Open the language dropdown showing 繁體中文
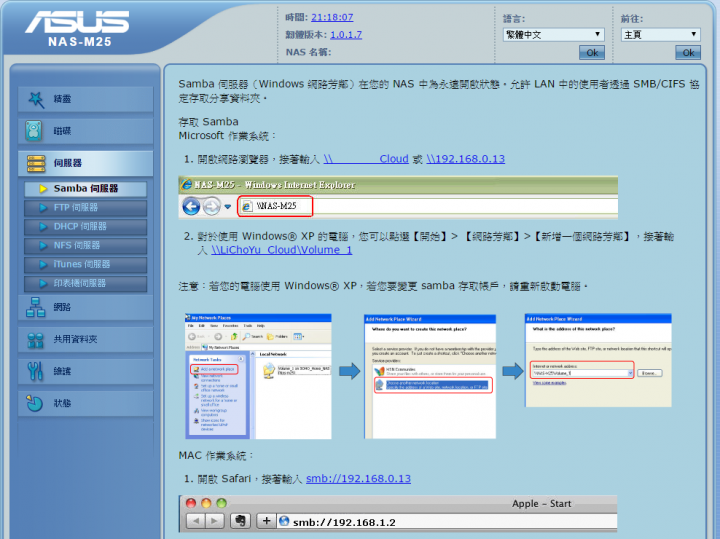720x539 pixels. click(x=553, y=34)
